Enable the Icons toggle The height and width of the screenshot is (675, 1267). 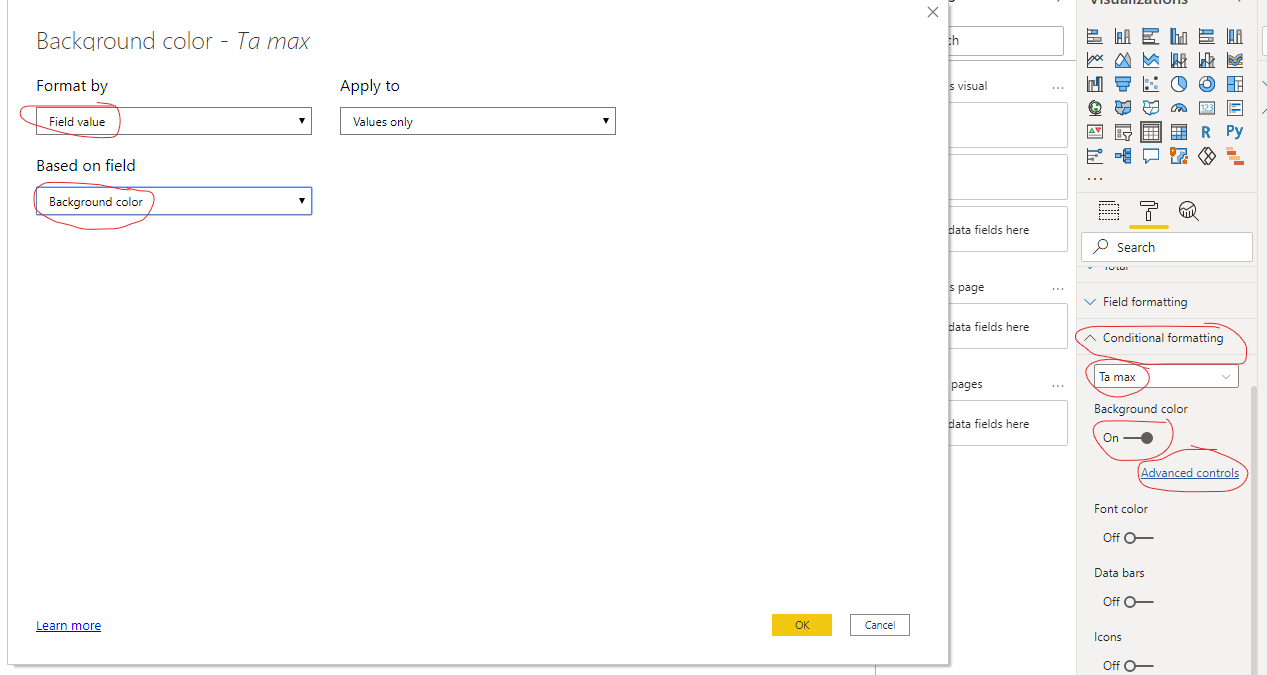pos(1138,665)
